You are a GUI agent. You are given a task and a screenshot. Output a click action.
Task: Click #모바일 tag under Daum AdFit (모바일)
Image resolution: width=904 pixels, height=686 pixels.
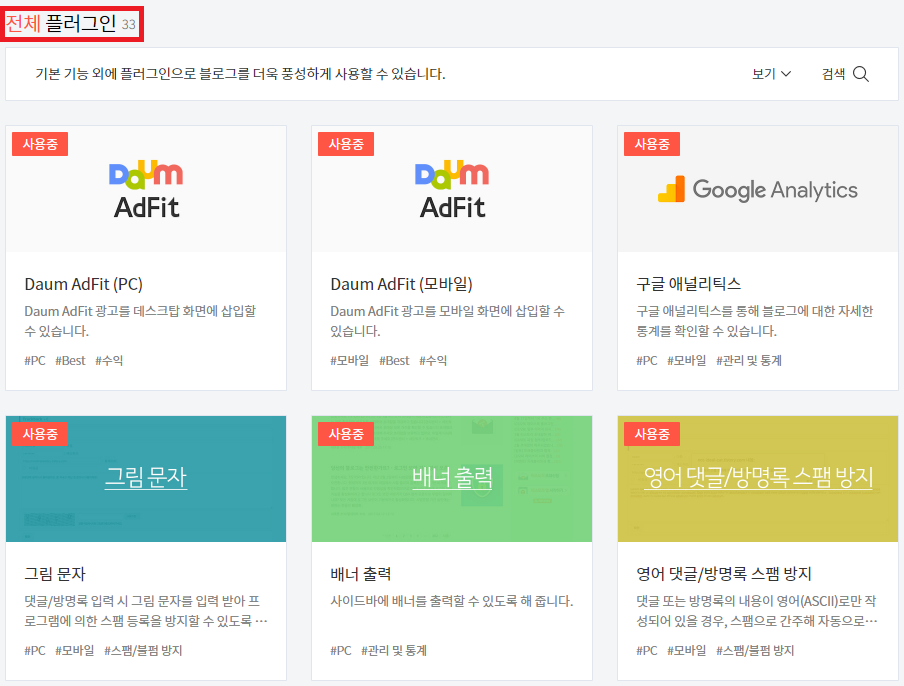pyautogui.click(x=349, y=361)
